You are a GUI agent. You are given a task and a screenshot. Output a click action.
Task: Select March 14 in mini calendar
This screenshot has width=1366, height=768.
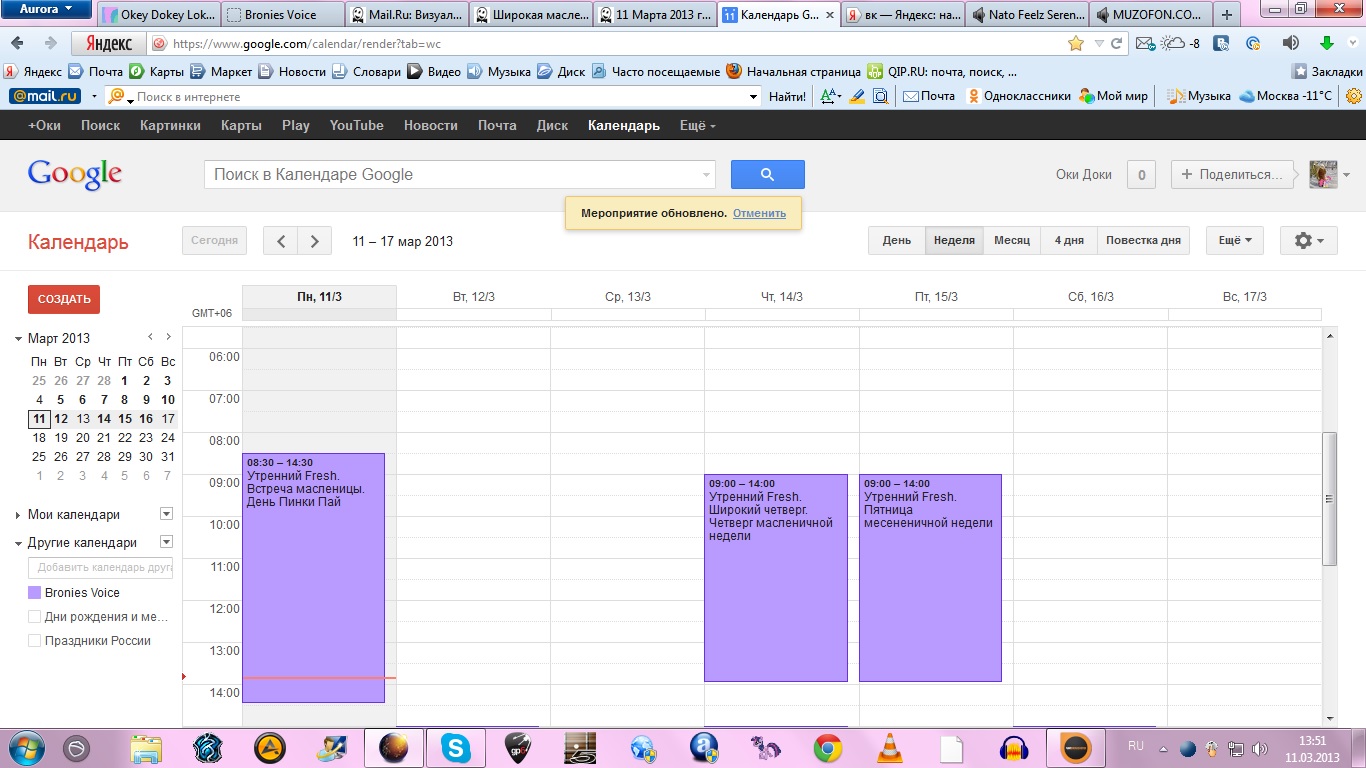(104, 419)
